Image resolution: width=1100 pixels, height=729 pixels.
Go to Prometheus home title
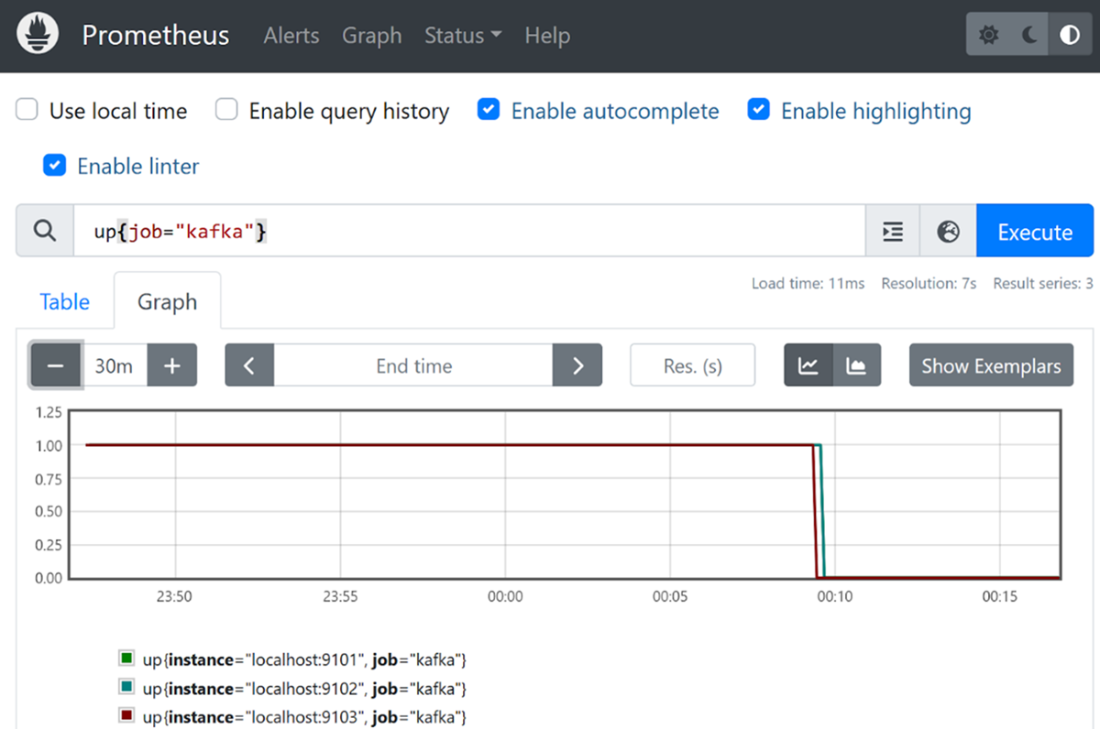pos(155,35)
